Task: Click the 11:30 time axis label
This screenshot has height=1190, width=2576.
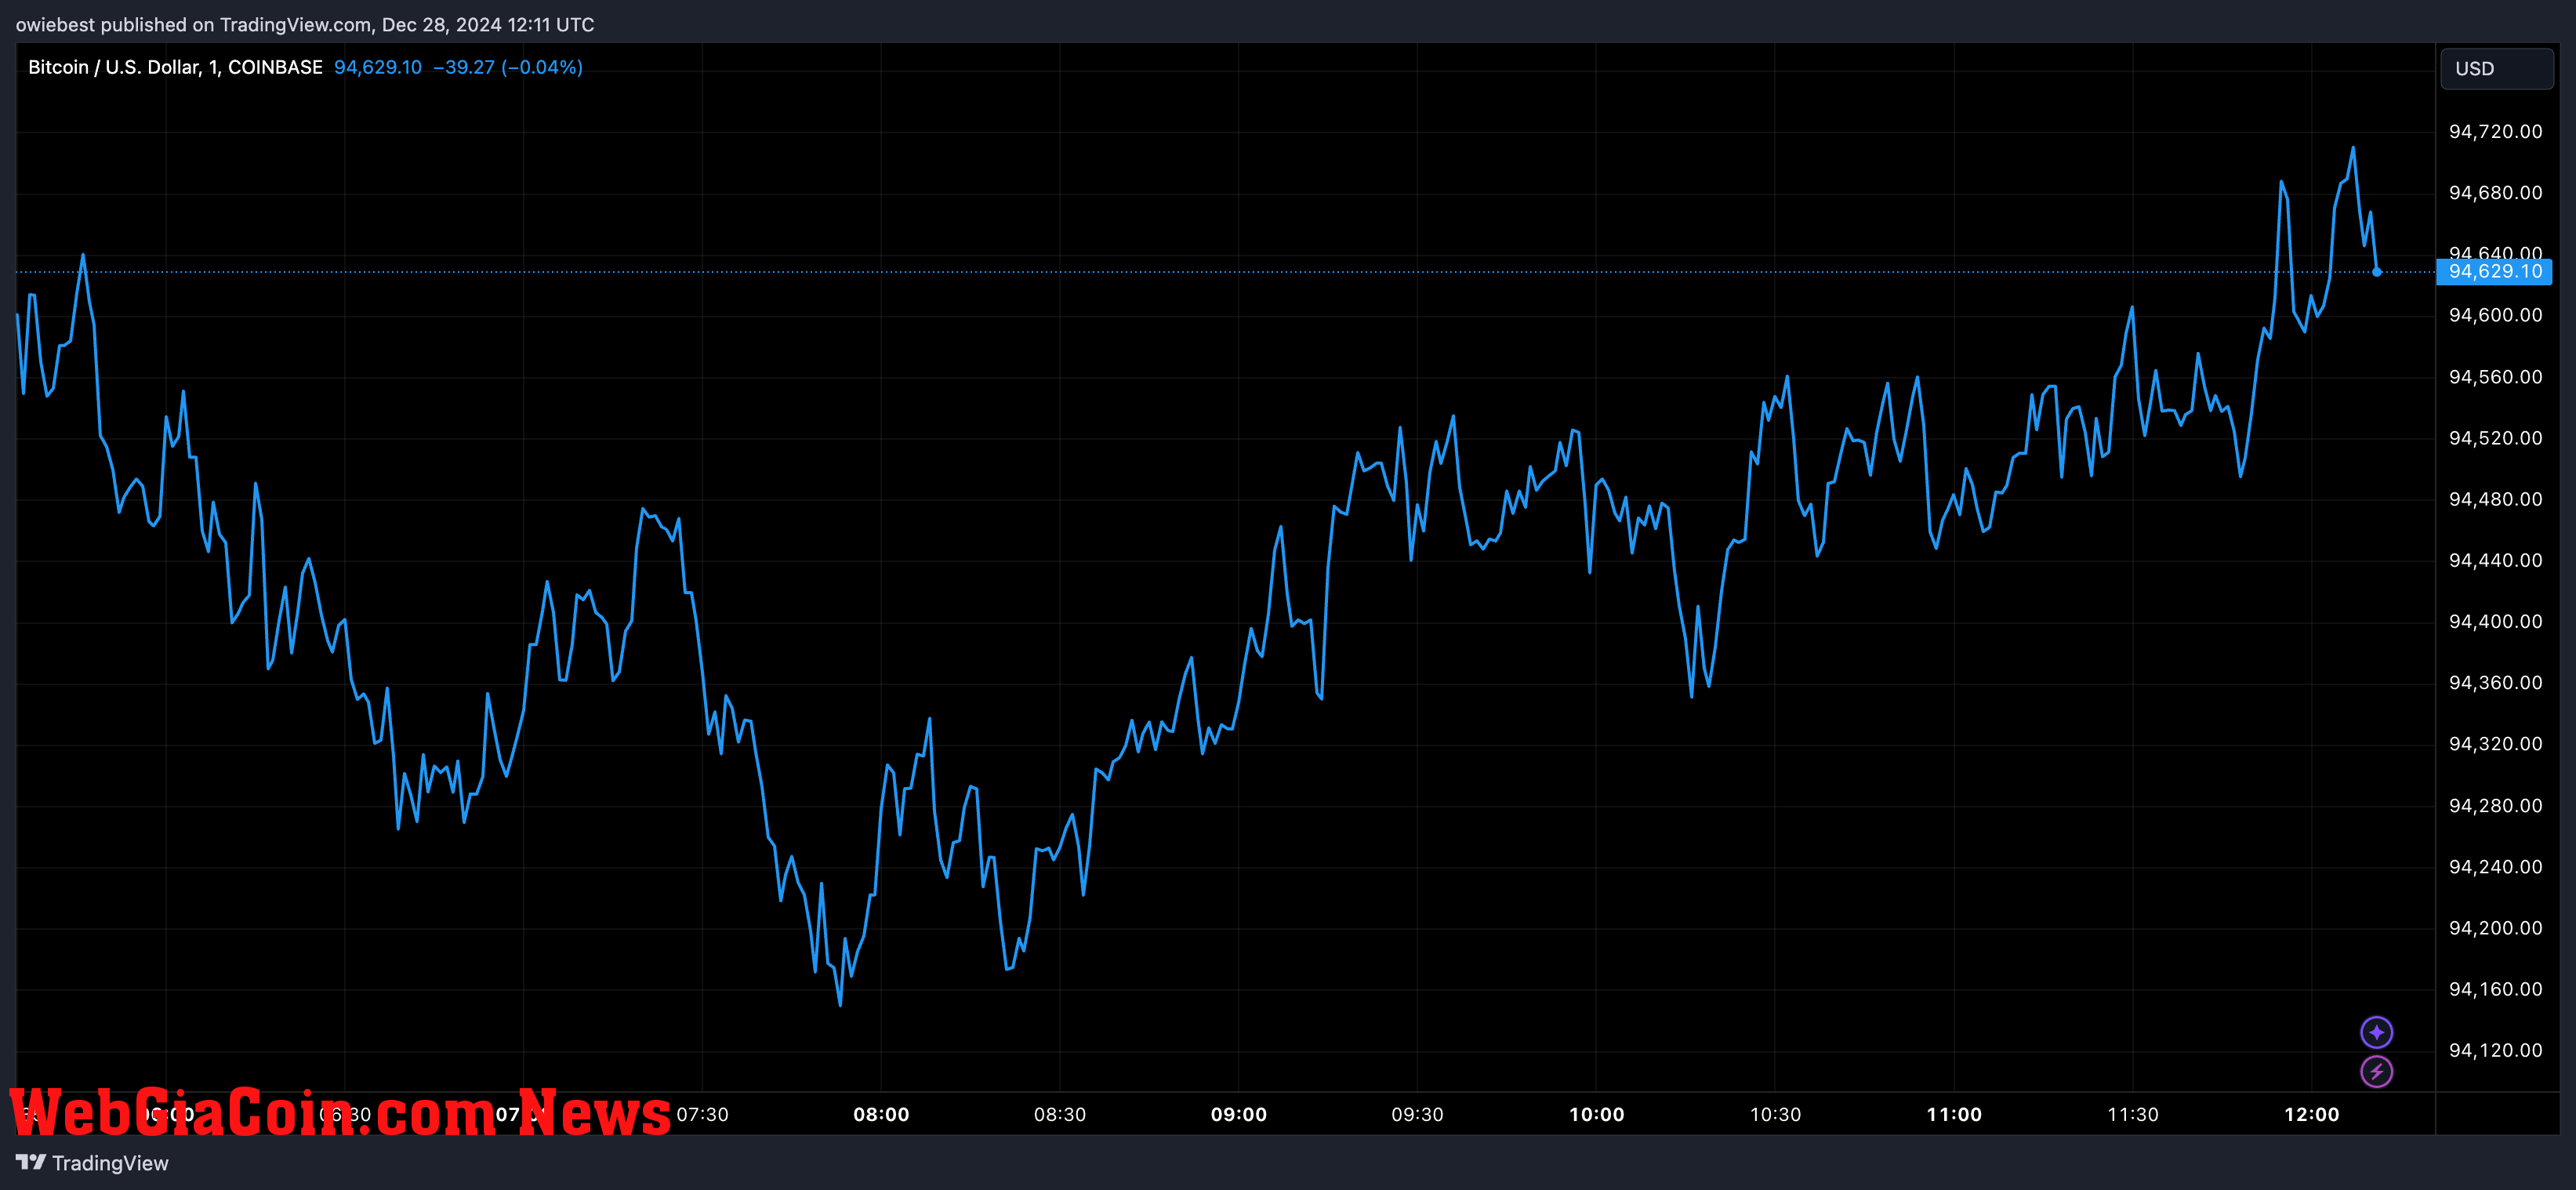Action: [x=2133, y=1114]
